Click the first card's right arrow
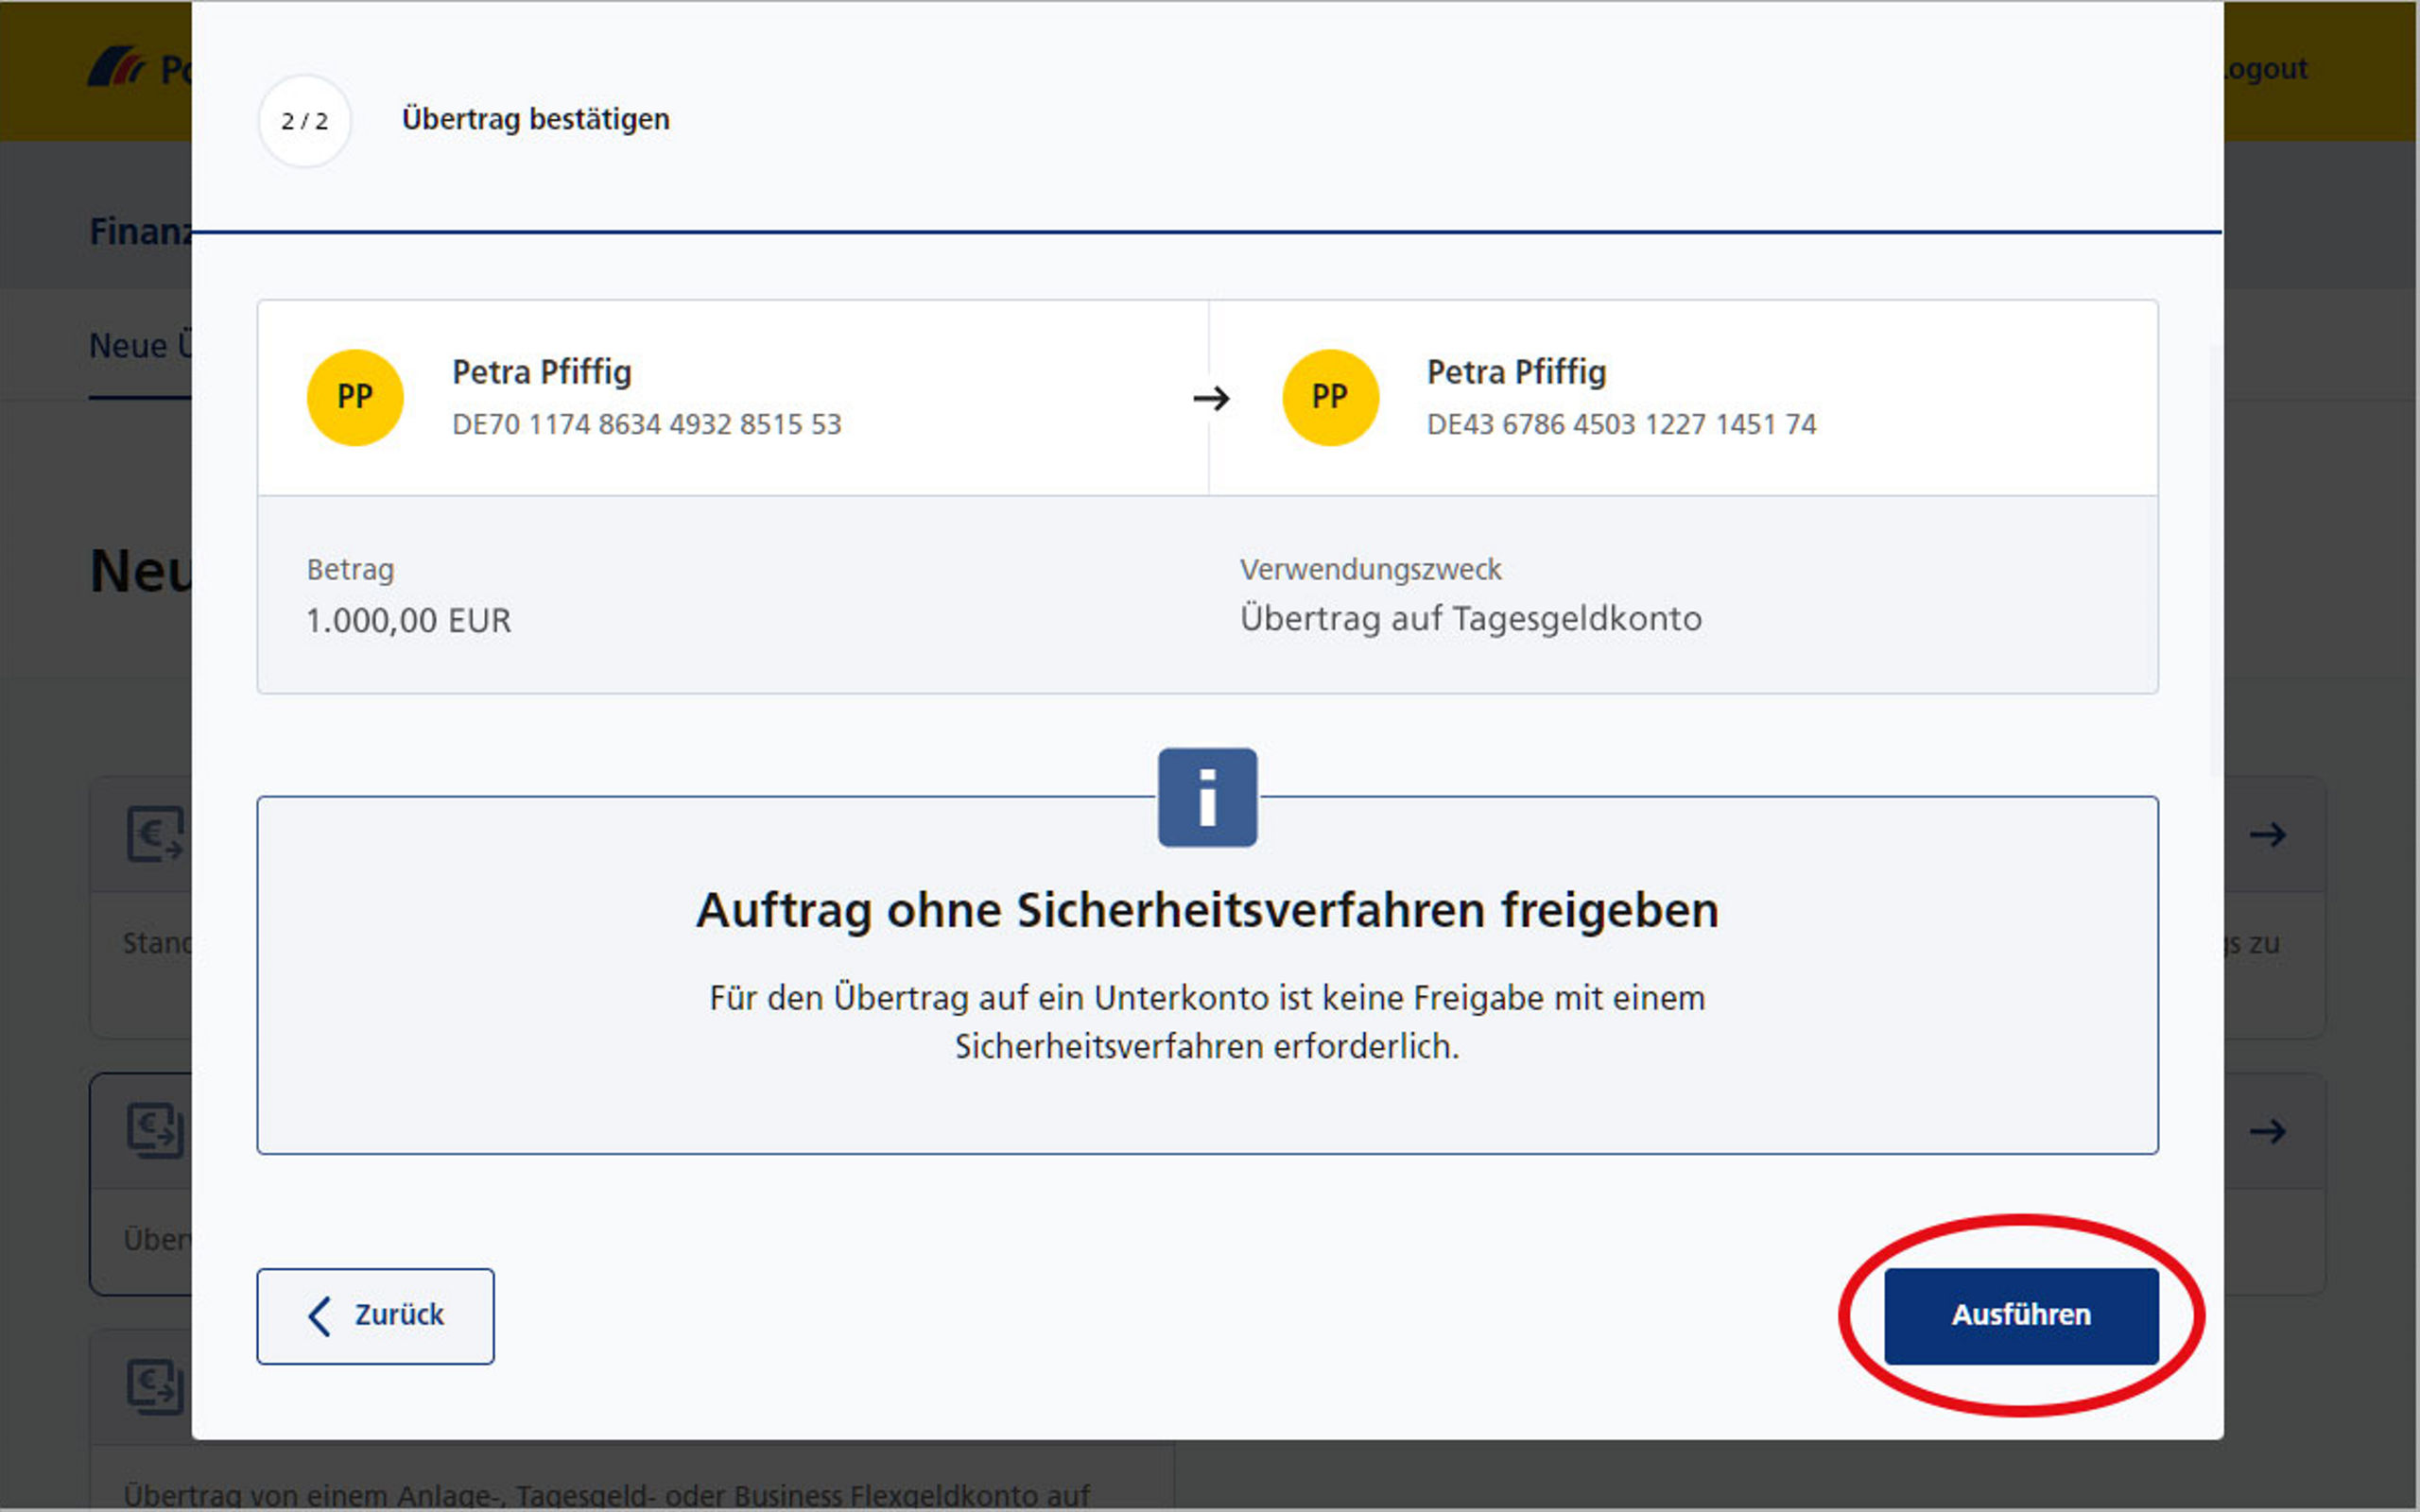 (x=2267, y=834)
